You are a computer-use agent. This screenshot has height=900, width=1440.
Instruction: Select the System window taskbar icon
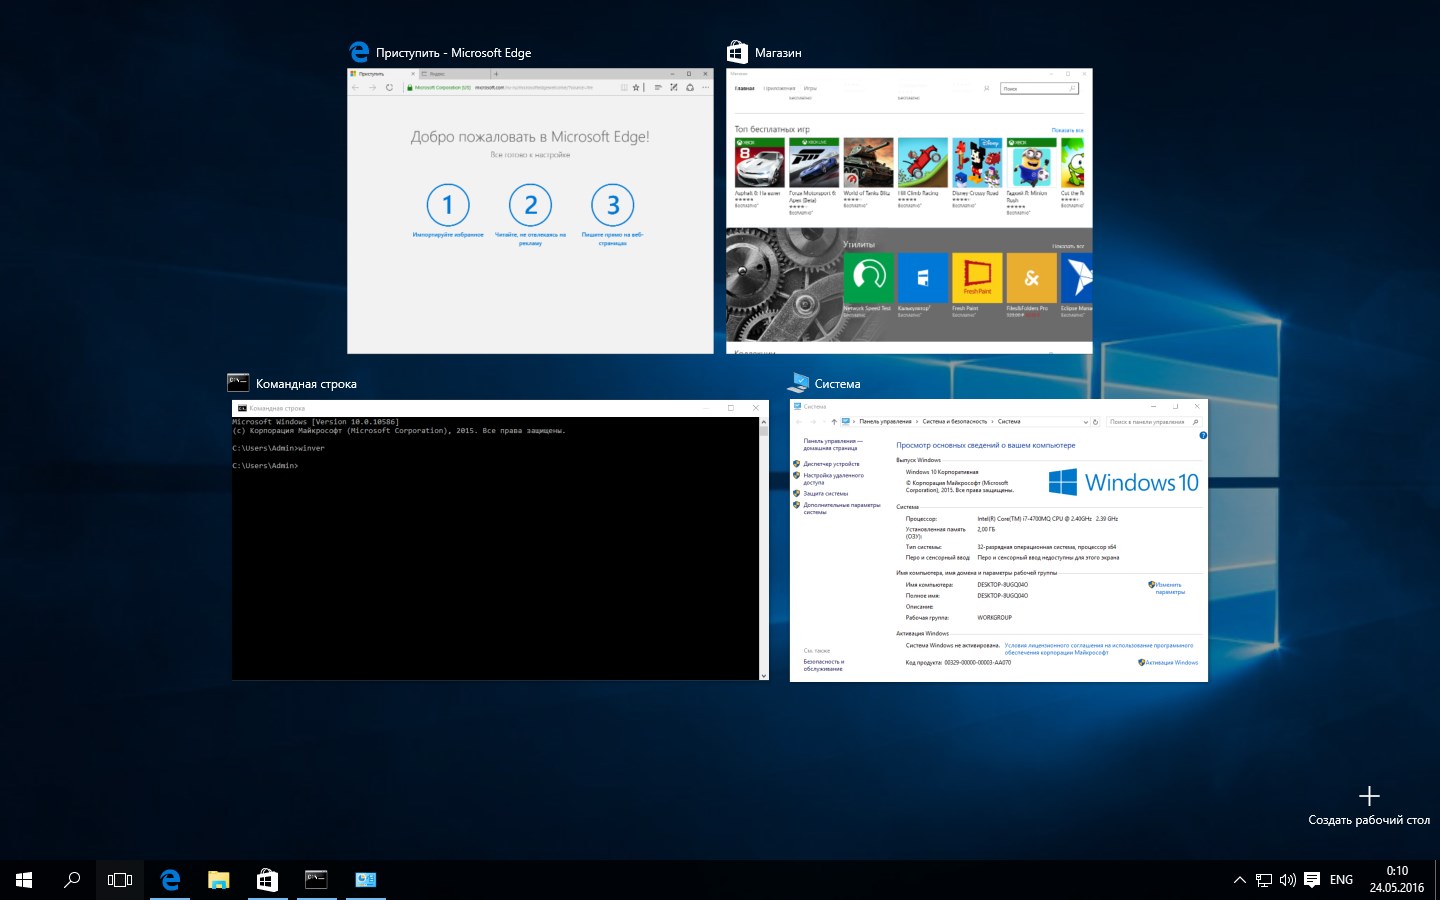[365, 880]
